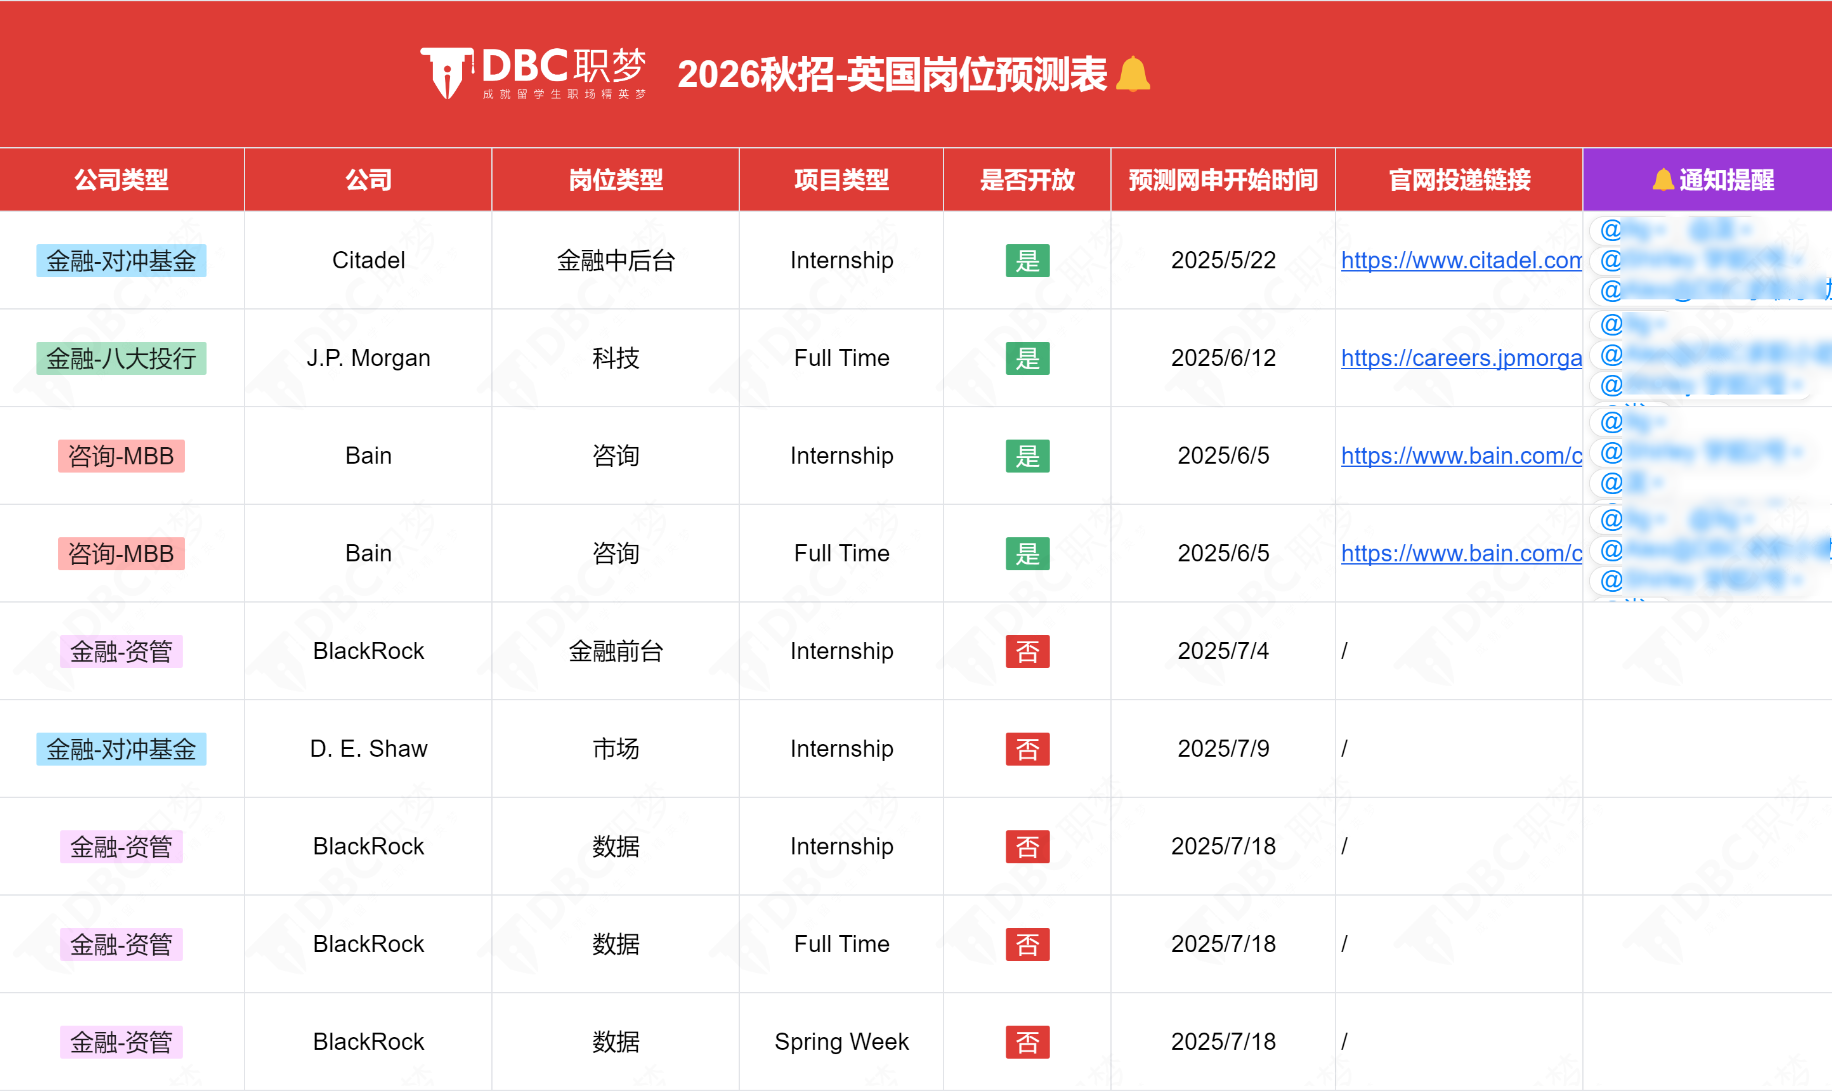Select the 2025/5/22 date cell
Screen dimensions: 1832x1091
(x=1223, y=260)
